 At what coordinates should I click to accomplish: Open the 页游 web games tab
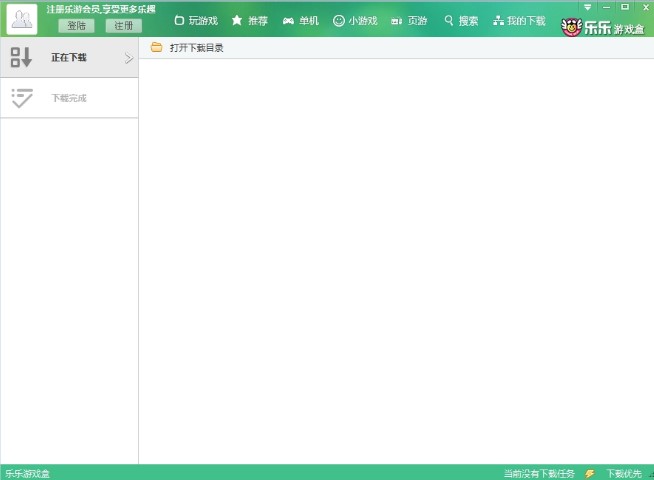coord(409,20)
